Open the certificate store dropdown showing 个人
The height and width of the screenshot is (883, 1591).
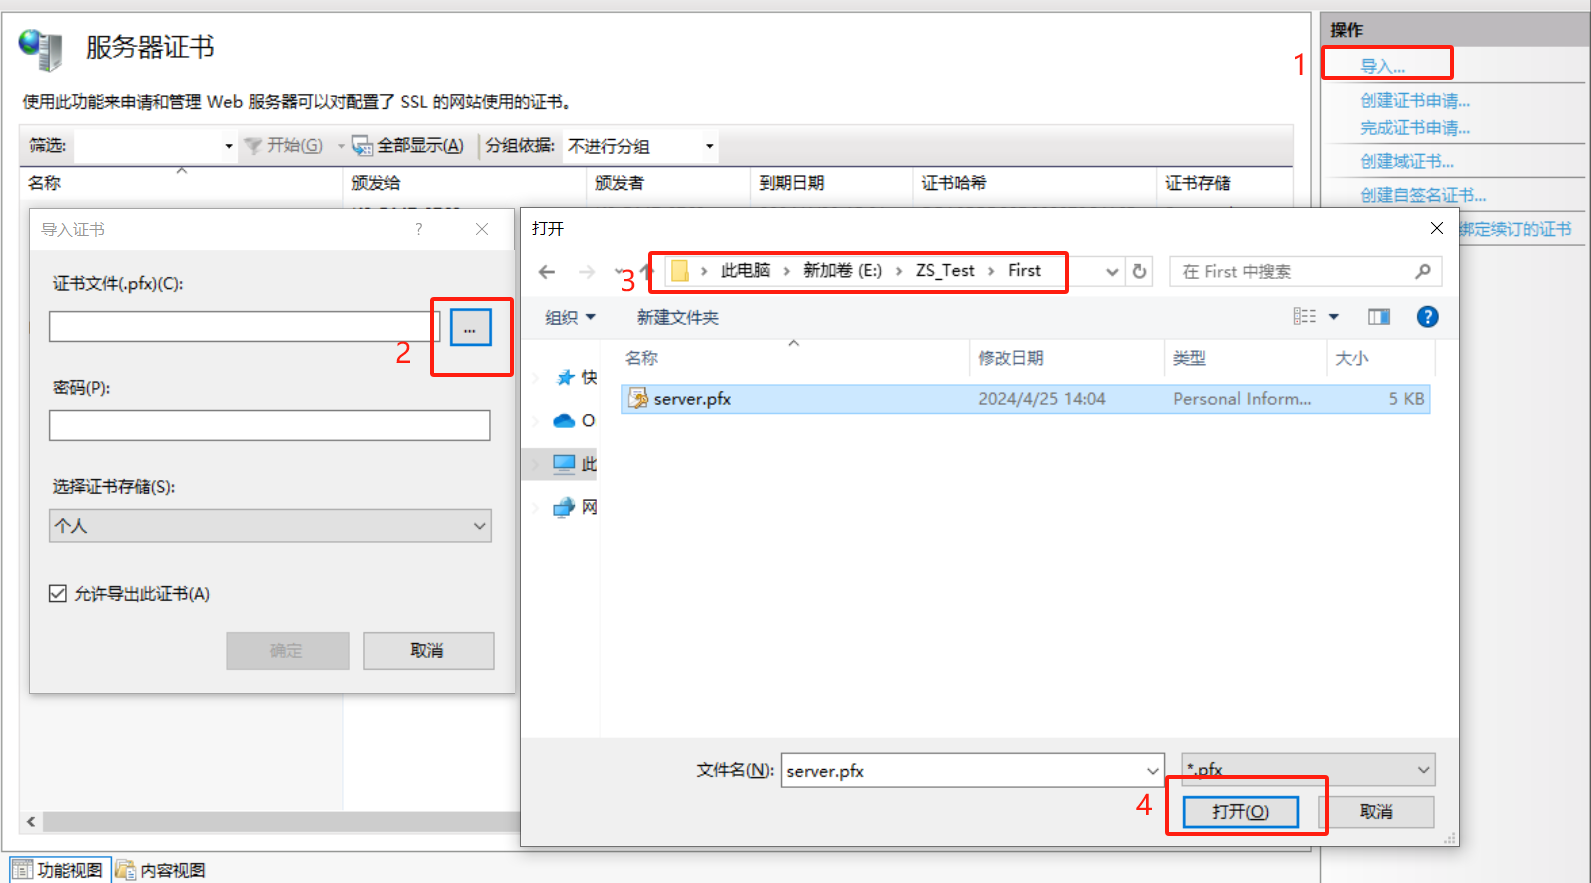point(270,525)
